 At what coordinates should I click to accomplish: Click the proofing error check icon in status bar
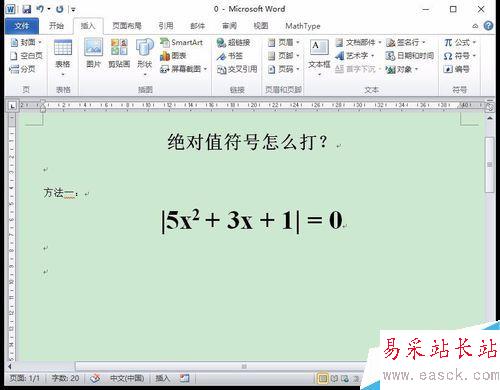95,378
